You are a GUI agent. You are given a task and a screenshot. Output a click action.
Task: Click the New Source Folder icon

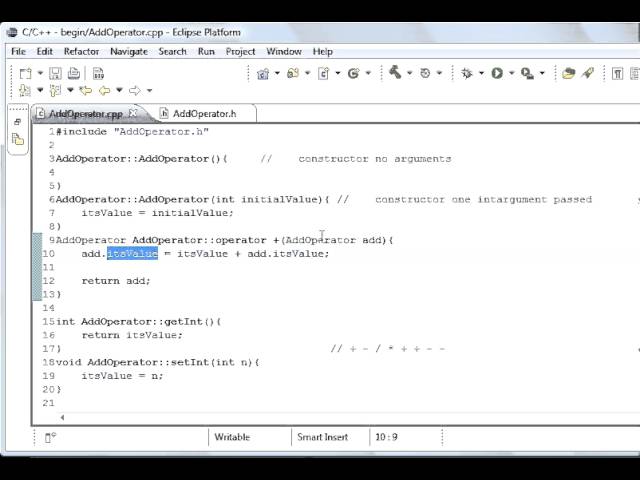[293, 73]
